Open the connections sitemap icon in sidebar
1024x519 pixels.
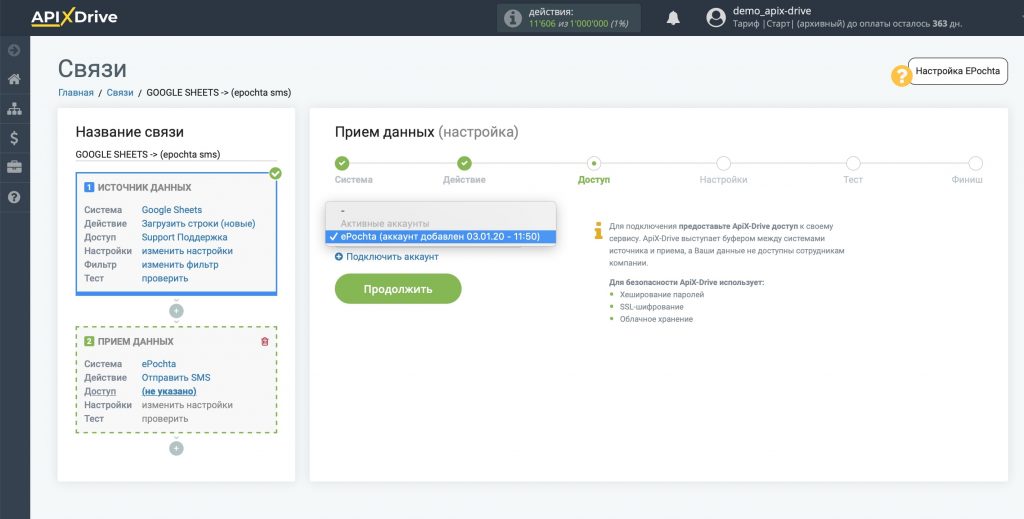[x=14, y=109]
